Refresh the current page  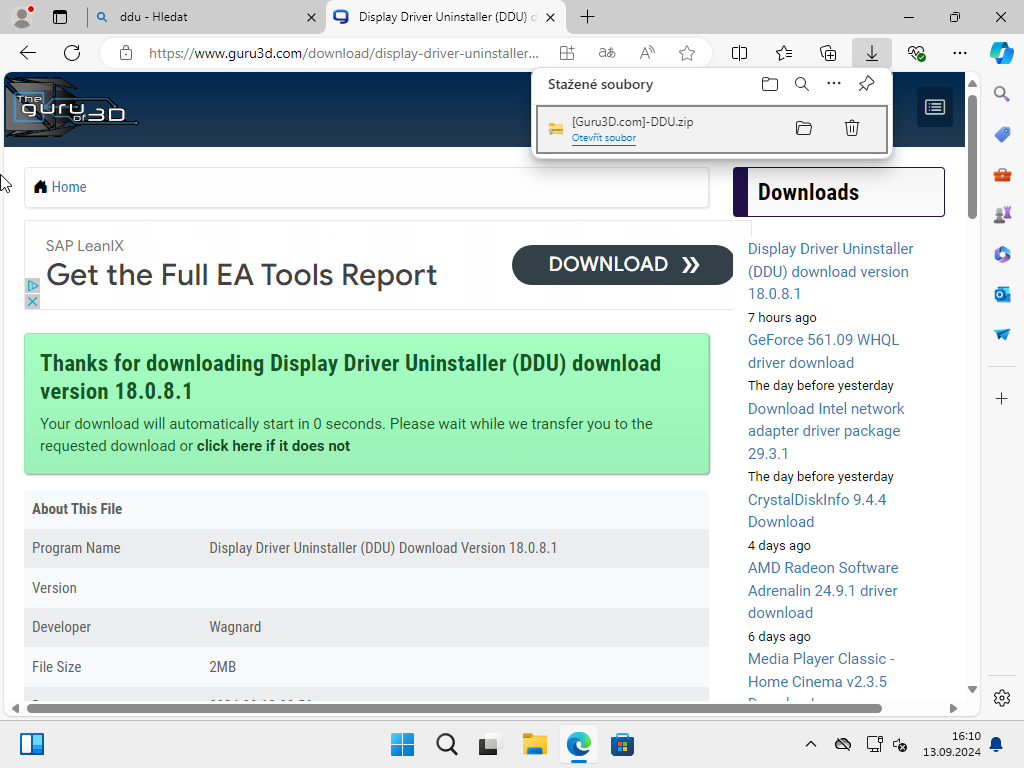click(x=72, y=53)
